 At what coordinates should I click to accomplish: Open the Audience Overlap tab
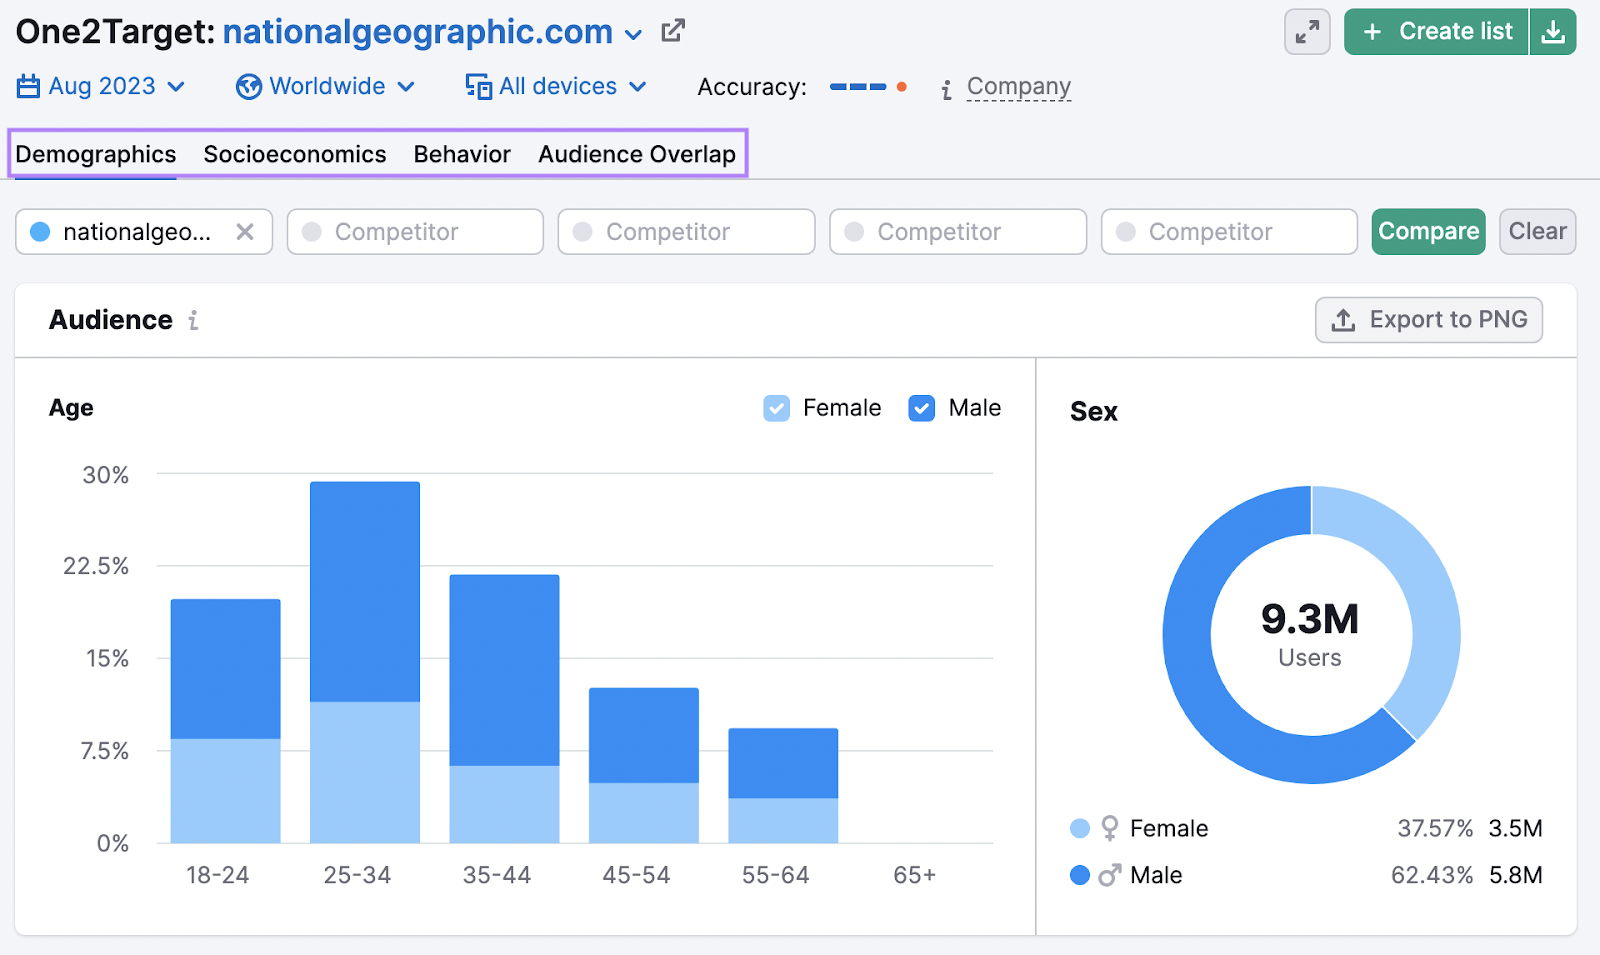[637, 154]
